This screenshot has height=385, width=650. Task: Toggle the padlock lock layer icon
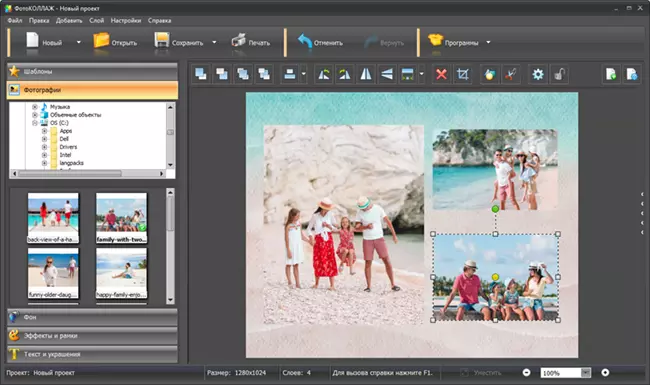tap(559, 74)
